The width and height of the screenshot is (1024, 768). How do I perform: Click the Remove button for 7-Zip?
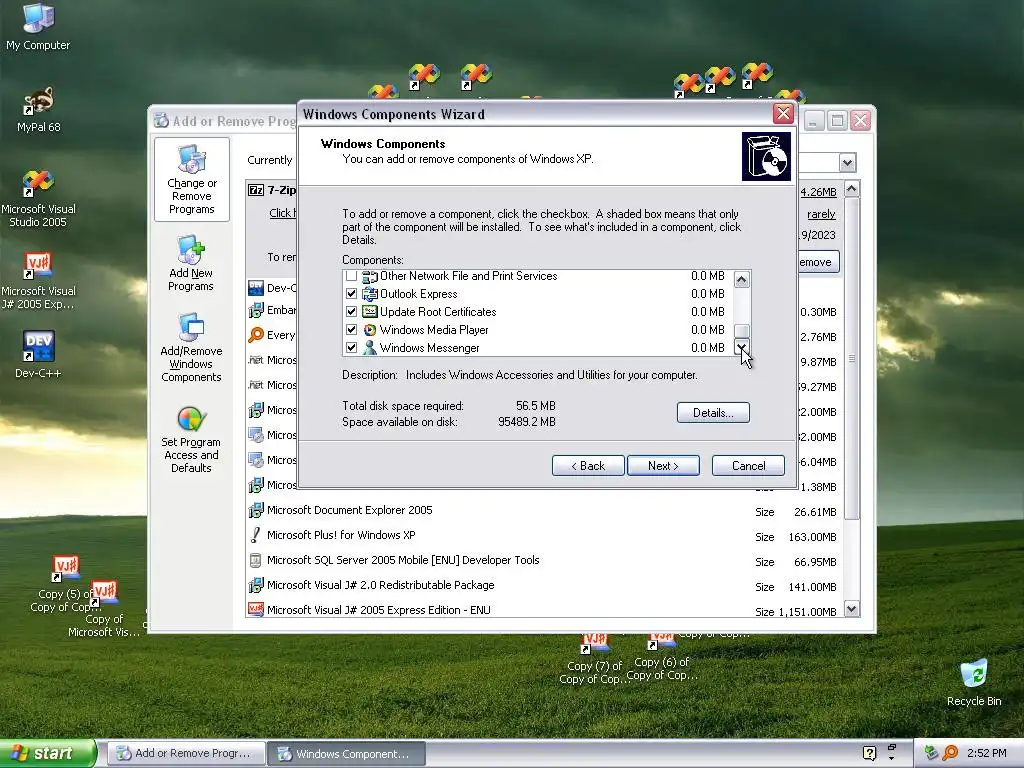pos(818,262)
